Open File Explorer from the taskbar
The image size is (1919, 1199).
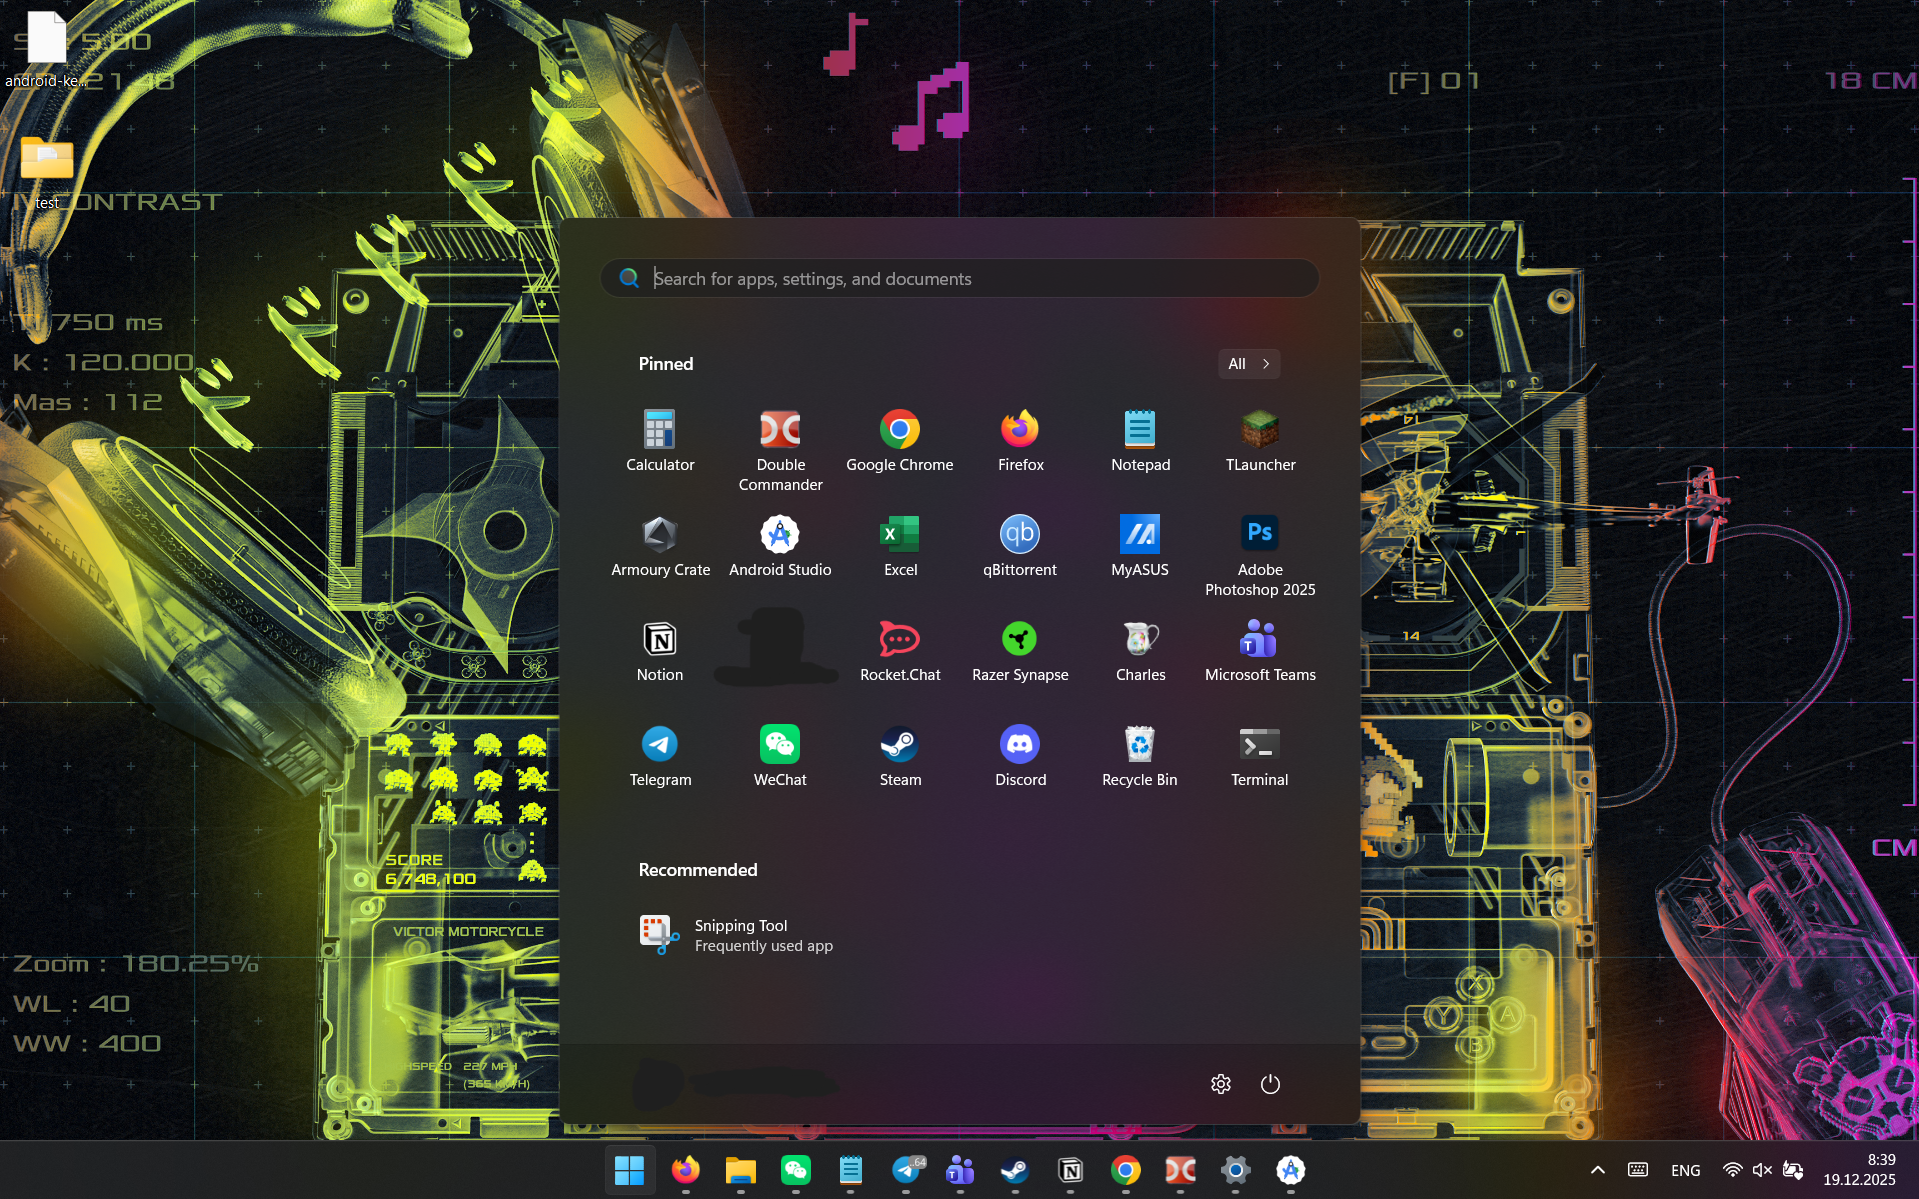(x=740, y=1170)
